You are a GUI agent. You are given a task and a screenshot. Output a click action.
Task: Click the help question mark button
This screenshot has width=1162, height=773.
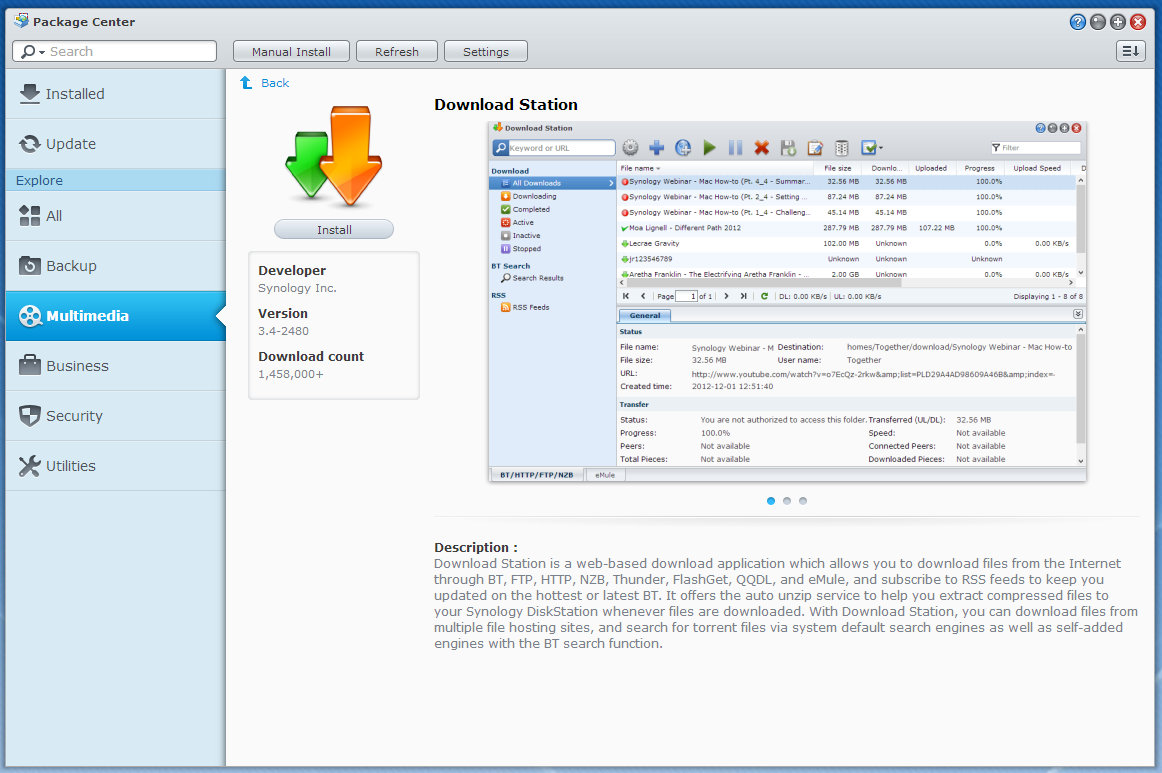(x=1078, y=22)
